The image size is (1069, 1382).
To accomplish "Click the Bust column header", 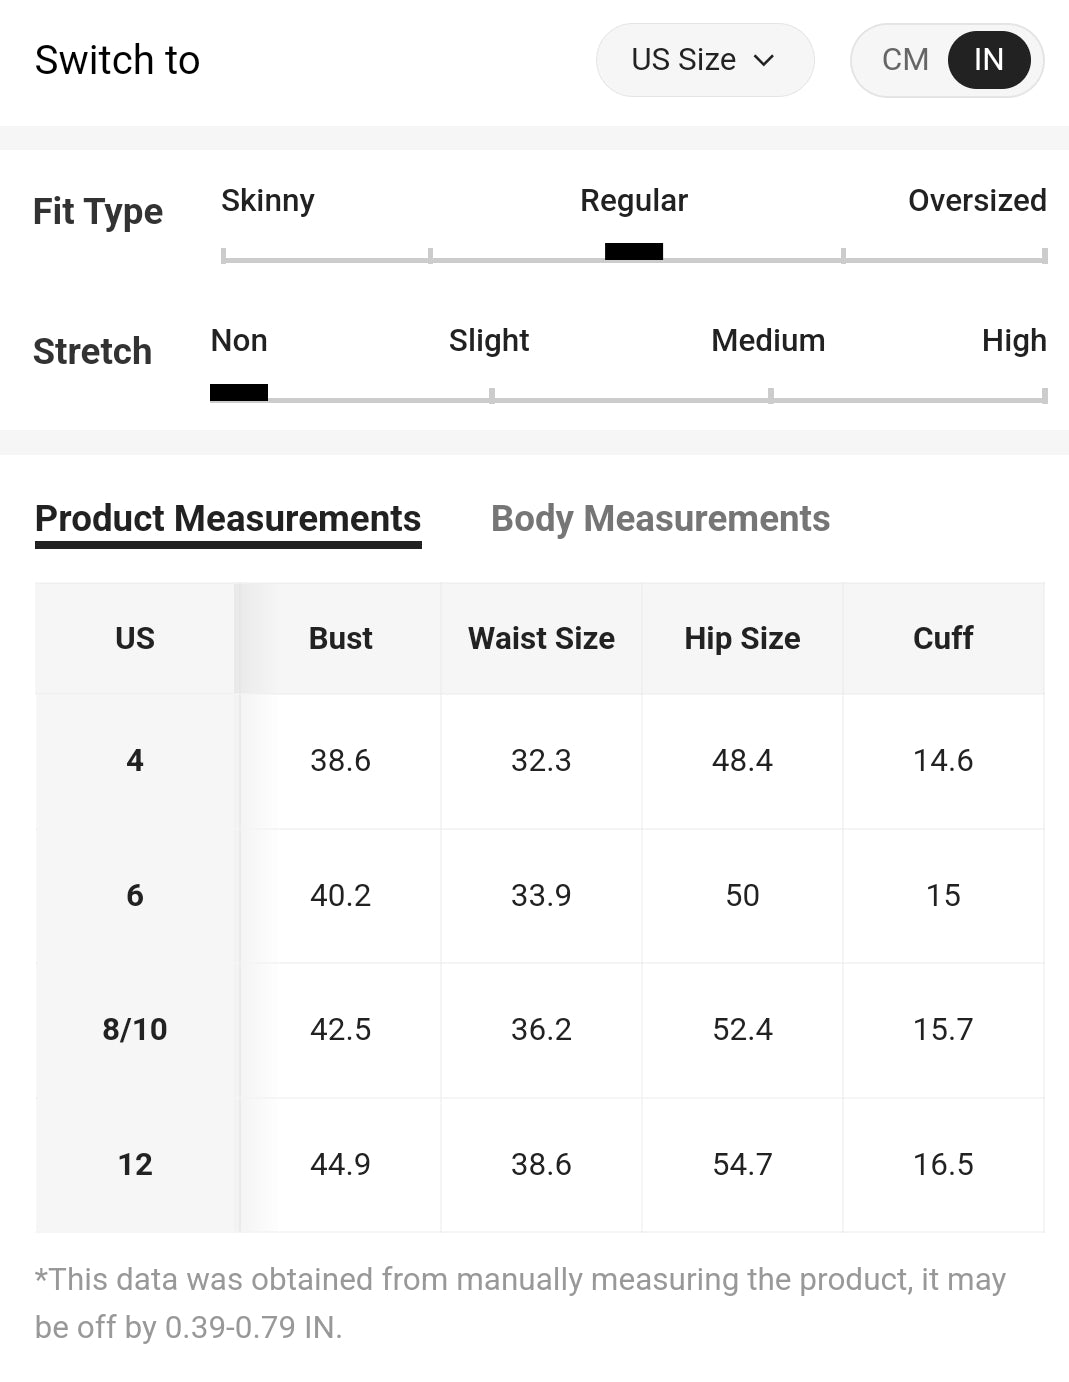I will click(340, 638).
